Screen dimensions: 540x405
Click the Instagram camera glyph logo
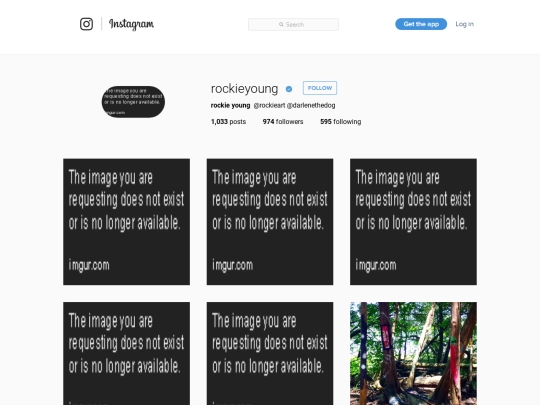click(86, 24)
